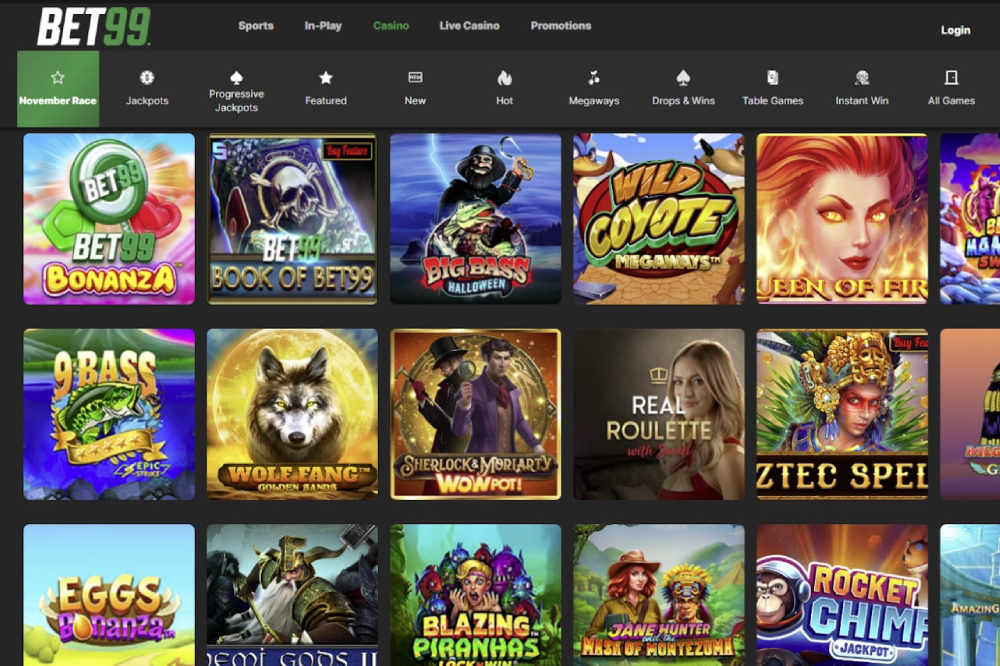Launch the Book of BET99 game
Image resolution: width=1000 pixels, height=666 pixels.
292,219
